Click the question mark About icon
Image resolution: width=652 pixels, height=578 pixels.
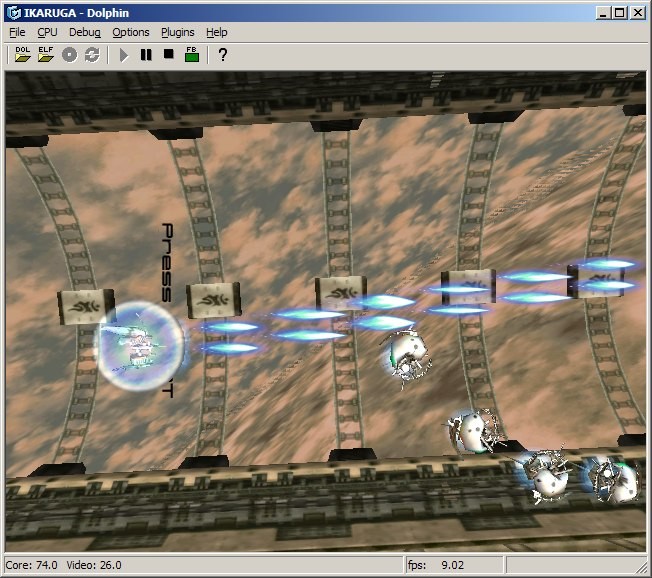223,54
